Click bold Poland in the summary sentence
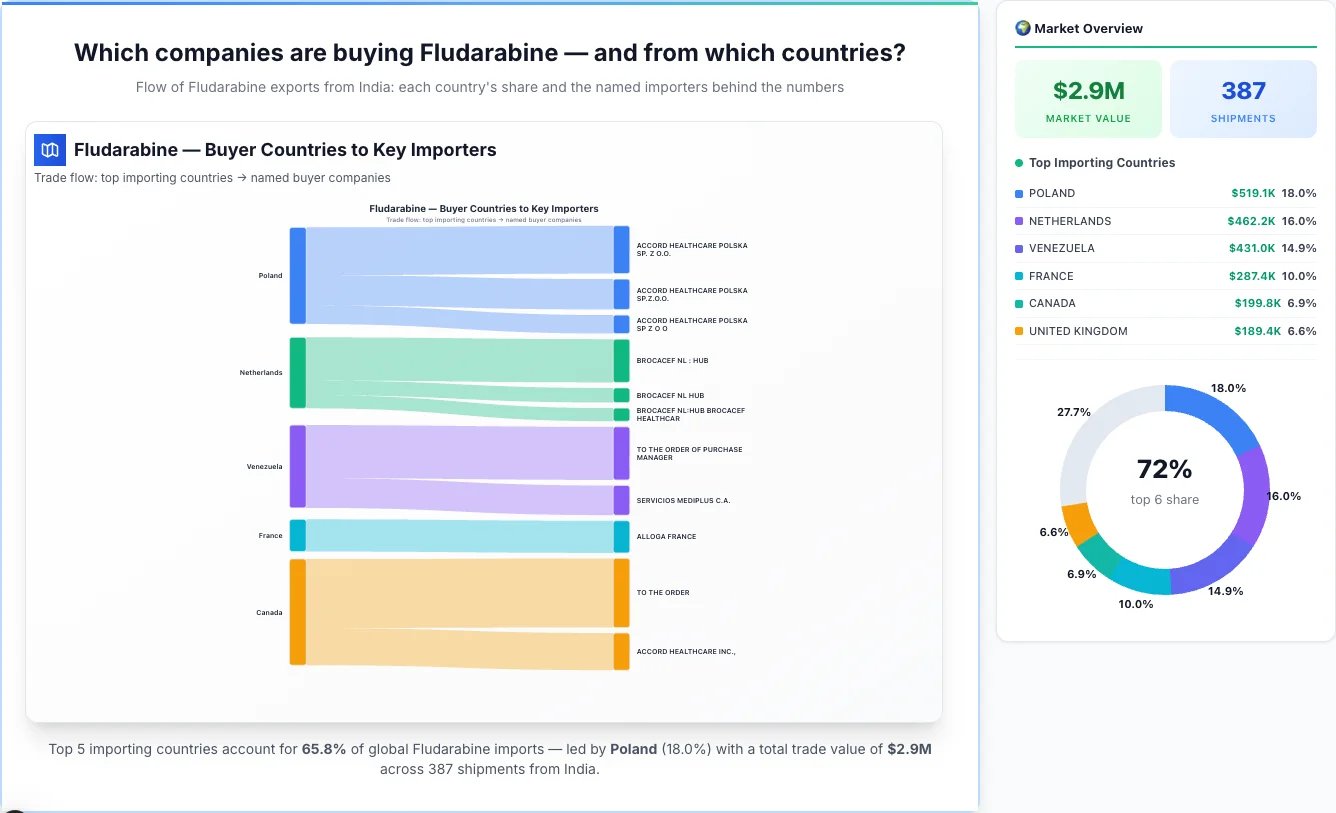The width and height of the screenshot is (1336, 813). pos(633,748)
